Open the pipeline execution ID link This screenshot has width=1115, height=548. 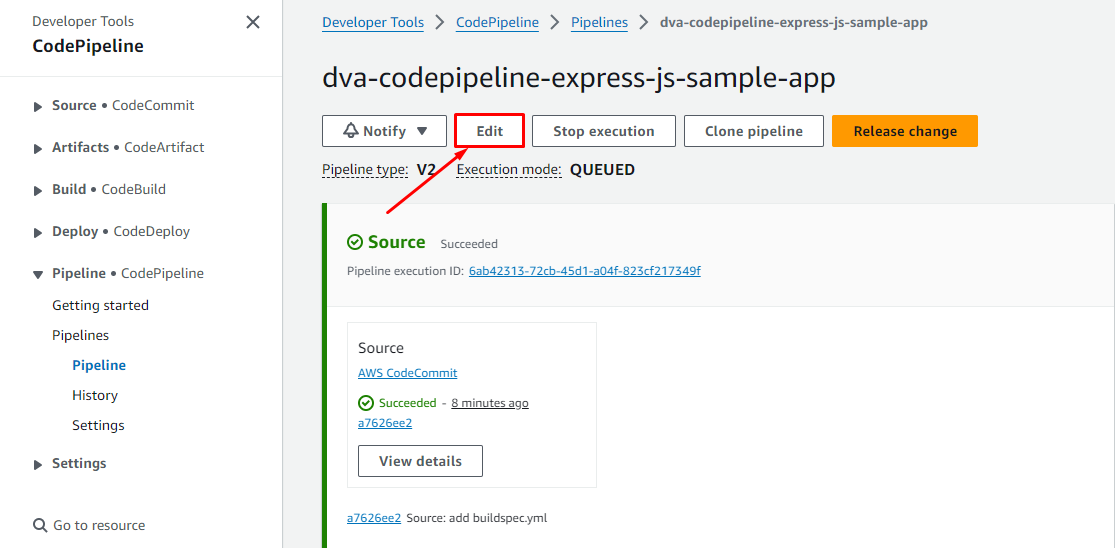(584, 270)
